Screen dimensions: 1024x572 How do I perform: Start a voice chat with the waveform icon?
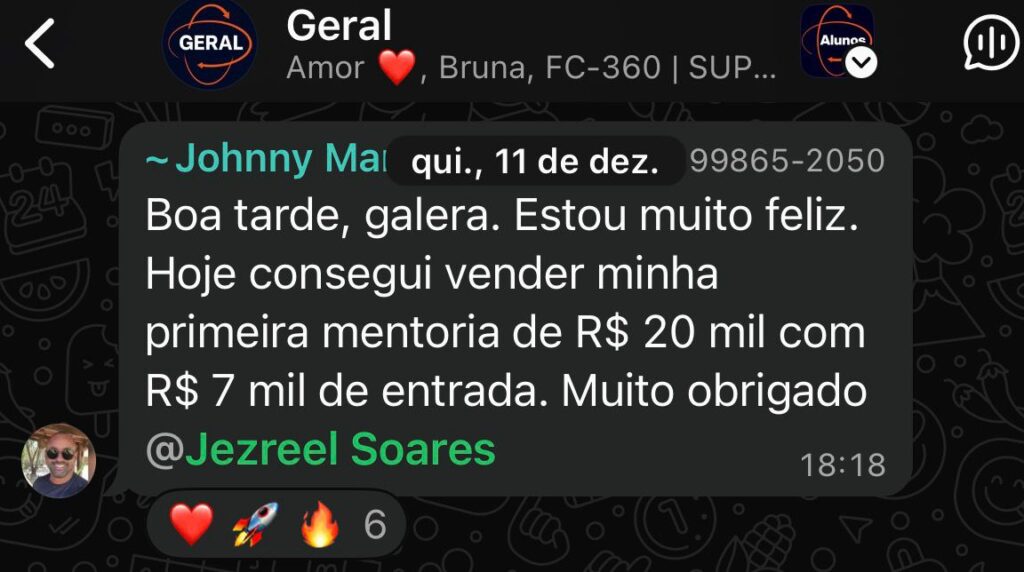pyautogui.click(x=991, y=43)
